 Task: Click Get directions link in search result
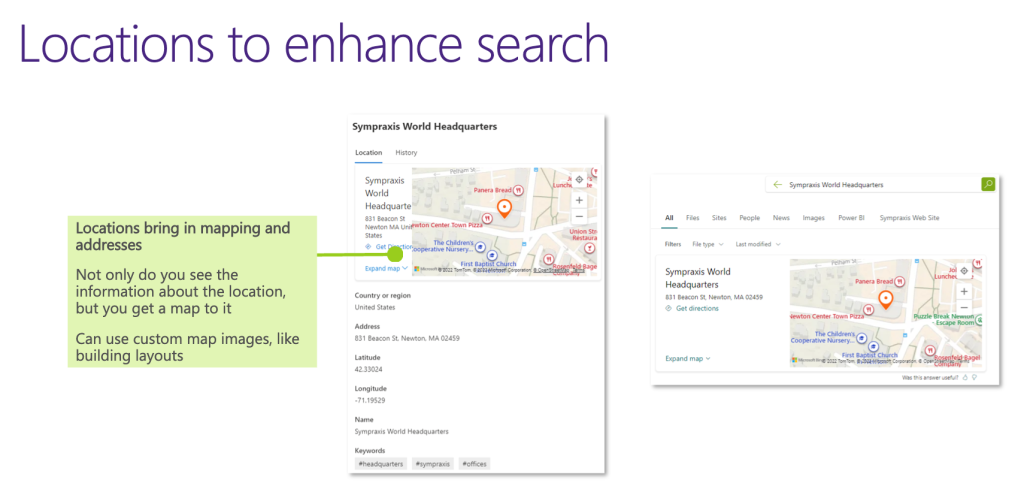tap(696, 309)
